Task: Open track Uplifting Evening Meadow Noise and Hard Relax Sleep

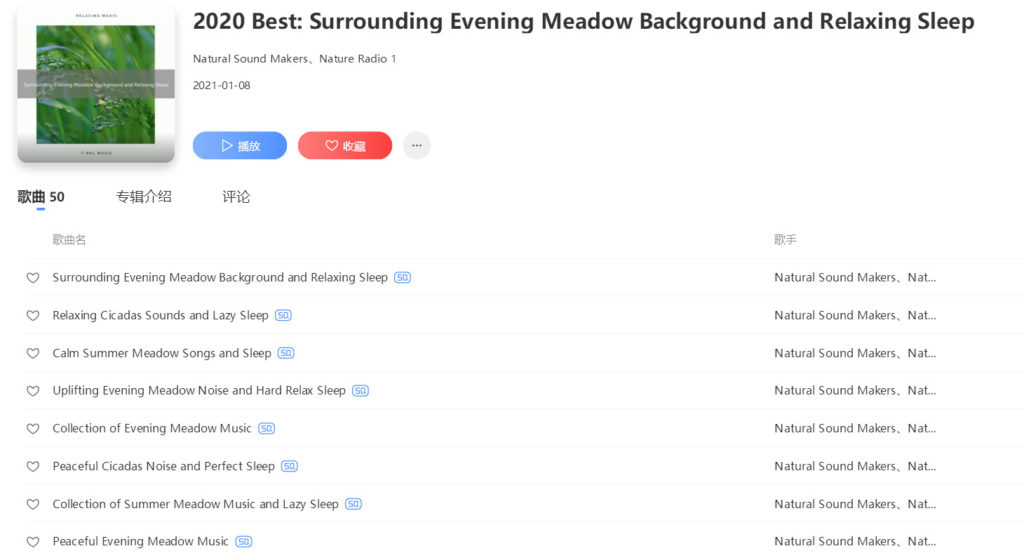Action: click(199, 391)
